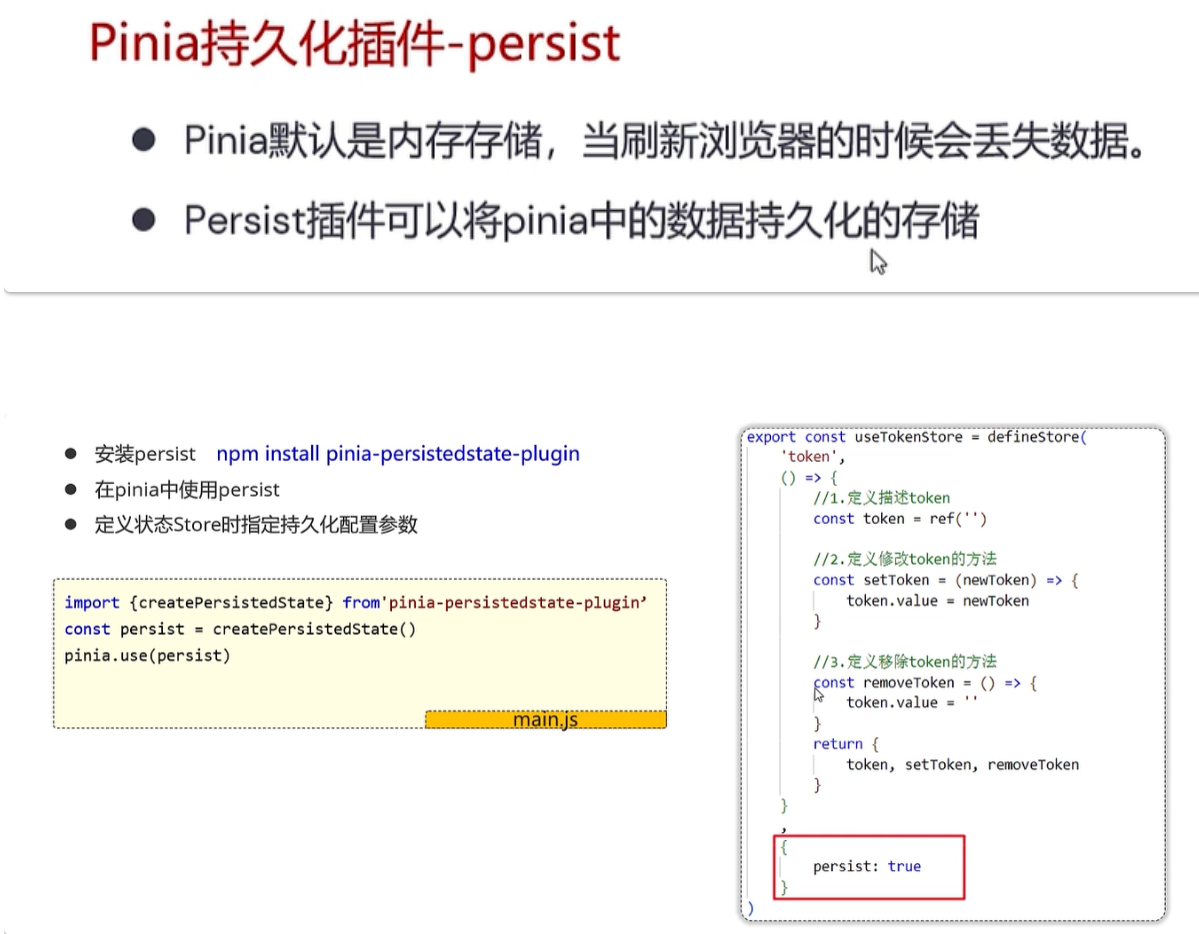Image resolution: width=1199 pixels, height=934 pixels.
Task: Click the bullet dot before "在pinia中使用persist"
Action: (71, 489)
